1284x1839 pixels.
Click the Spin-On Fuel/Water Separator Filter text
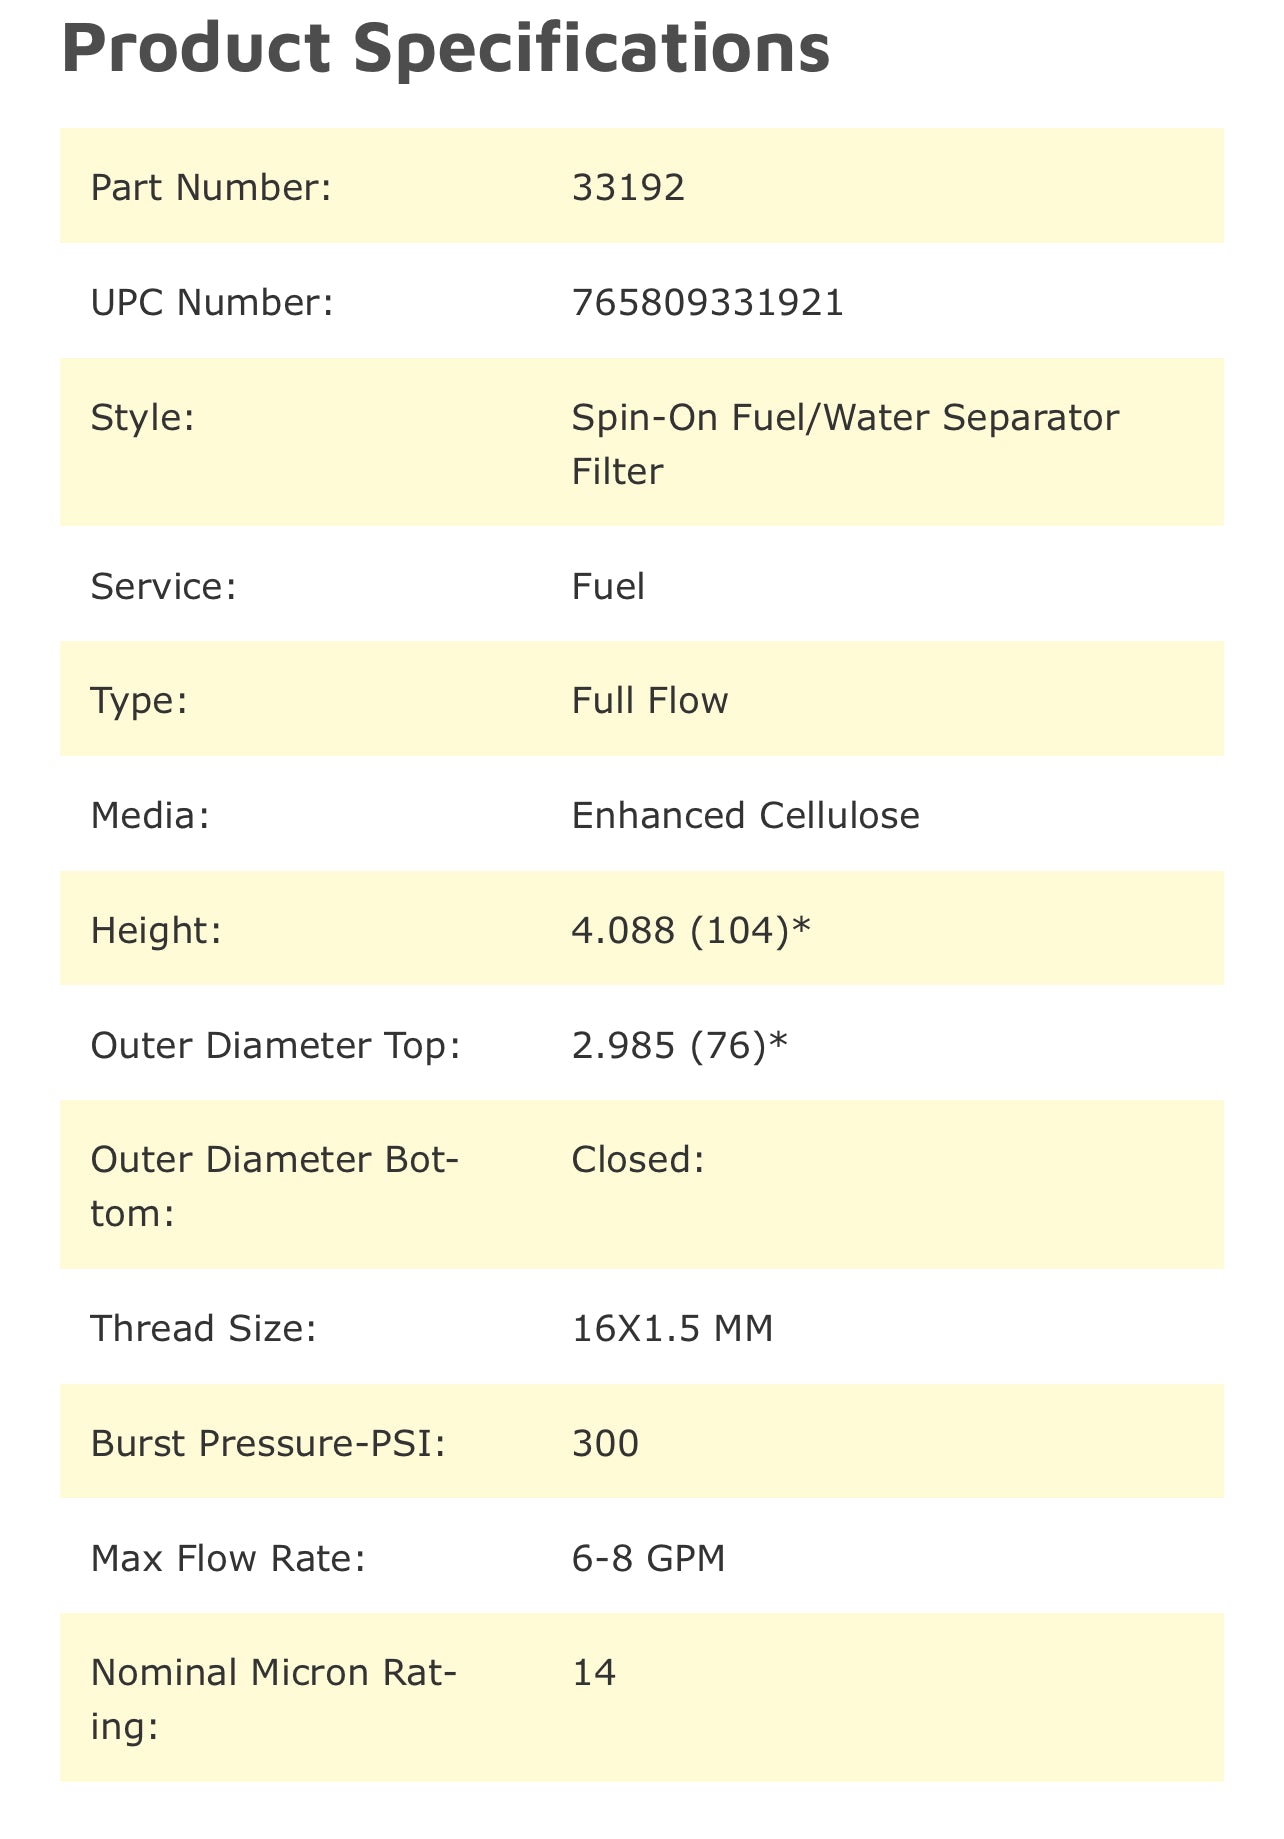click(844, 443)
